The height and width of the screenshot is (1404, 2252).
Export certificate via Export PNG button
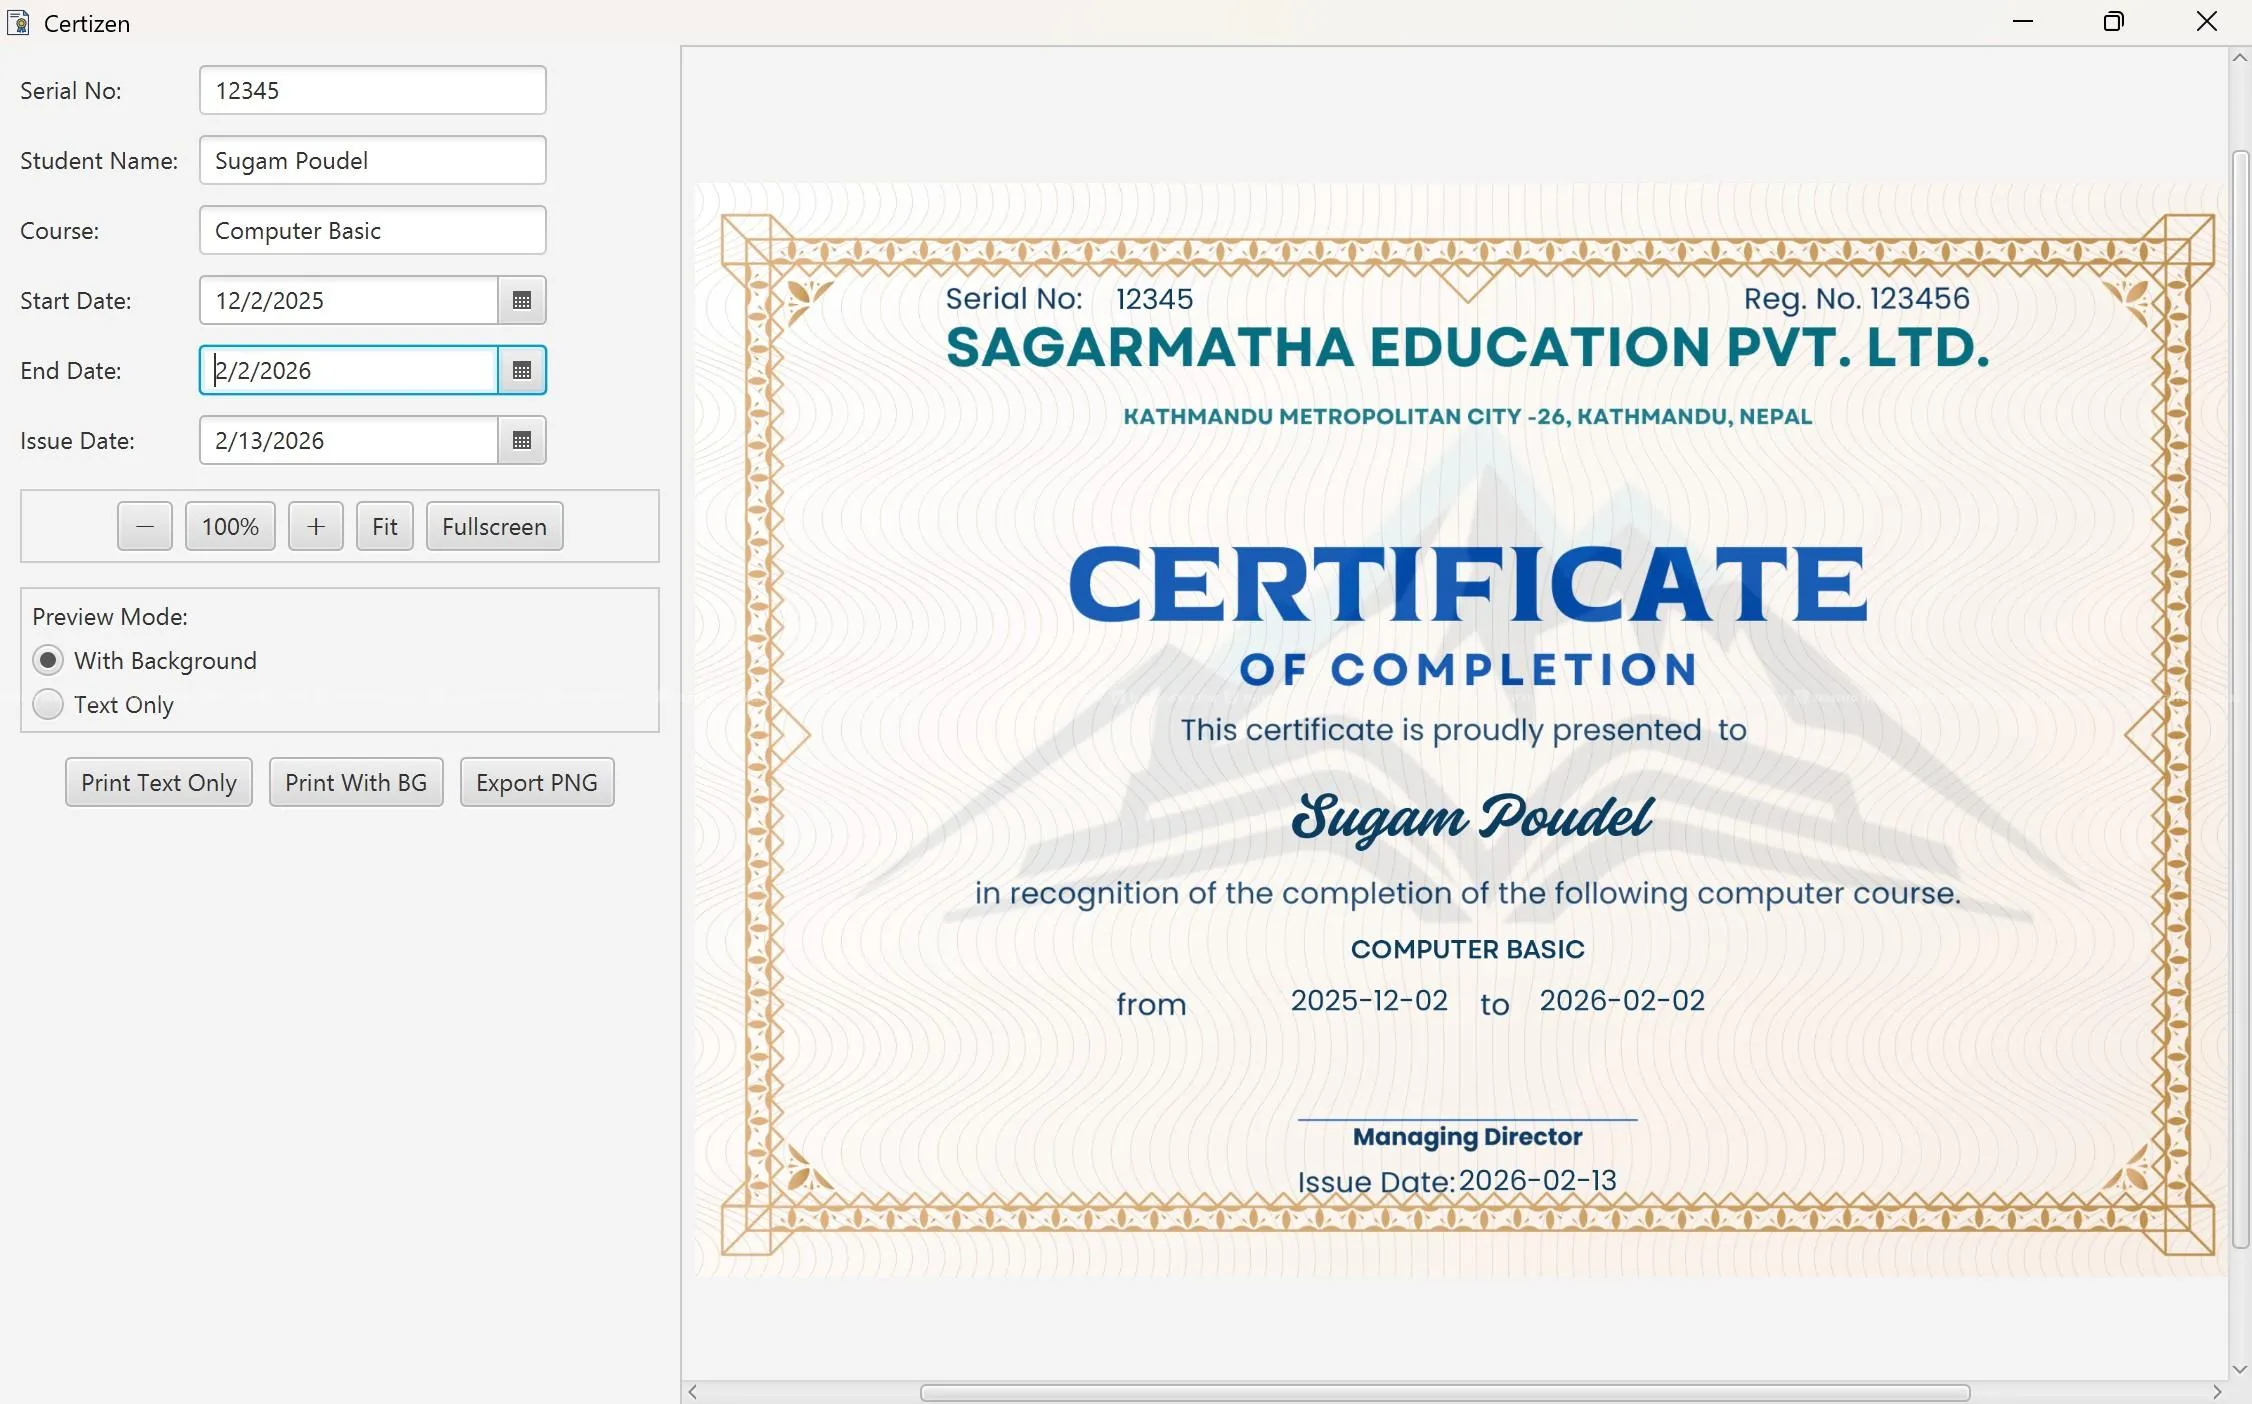537,782
